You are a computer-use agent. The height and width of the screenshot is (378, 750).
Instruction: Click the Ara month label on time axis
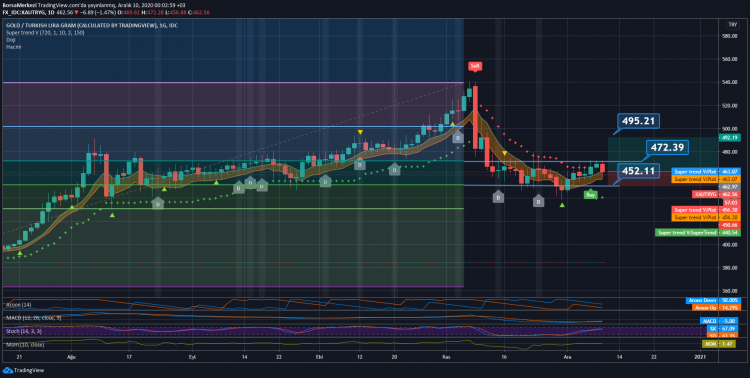coord(567,357)
